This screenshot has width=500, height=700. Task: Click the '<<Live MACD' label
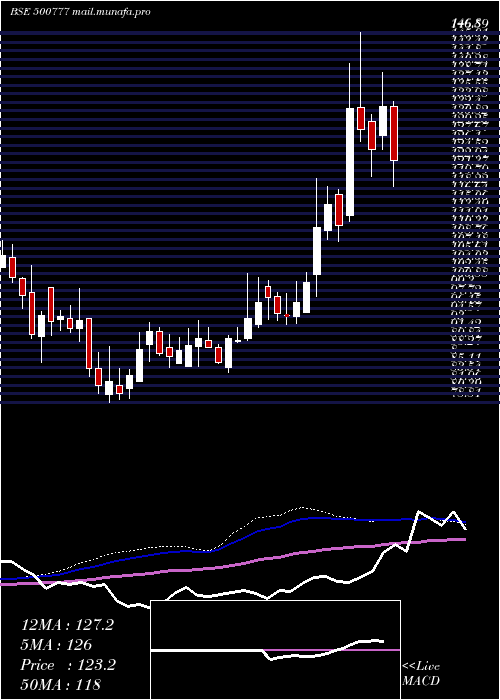click(421, 674)
